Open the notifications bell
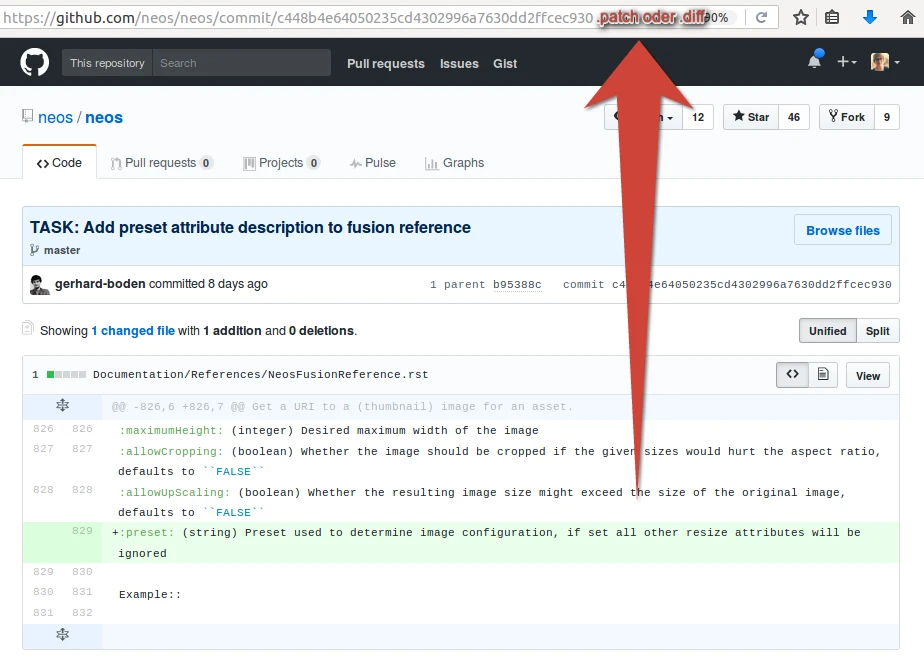The height and width of the screenshot is (661, 924). point(814,60)
